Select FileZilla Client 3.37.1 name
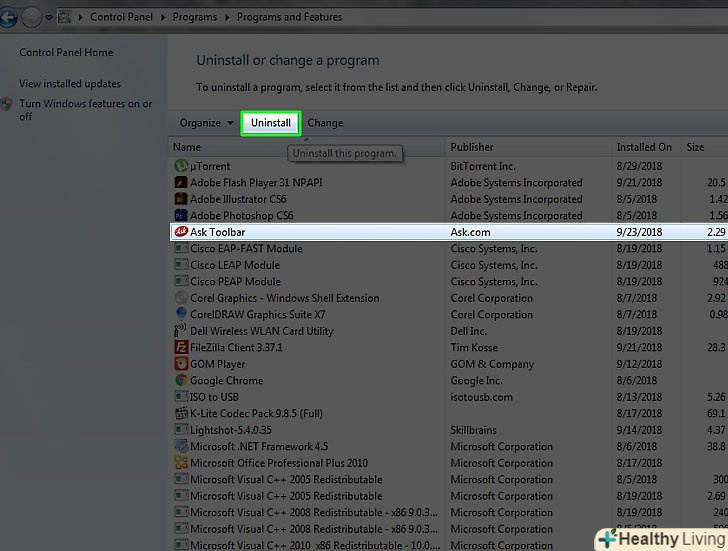Viewport: 728px width, 551px height. click(x=236, y=347)
